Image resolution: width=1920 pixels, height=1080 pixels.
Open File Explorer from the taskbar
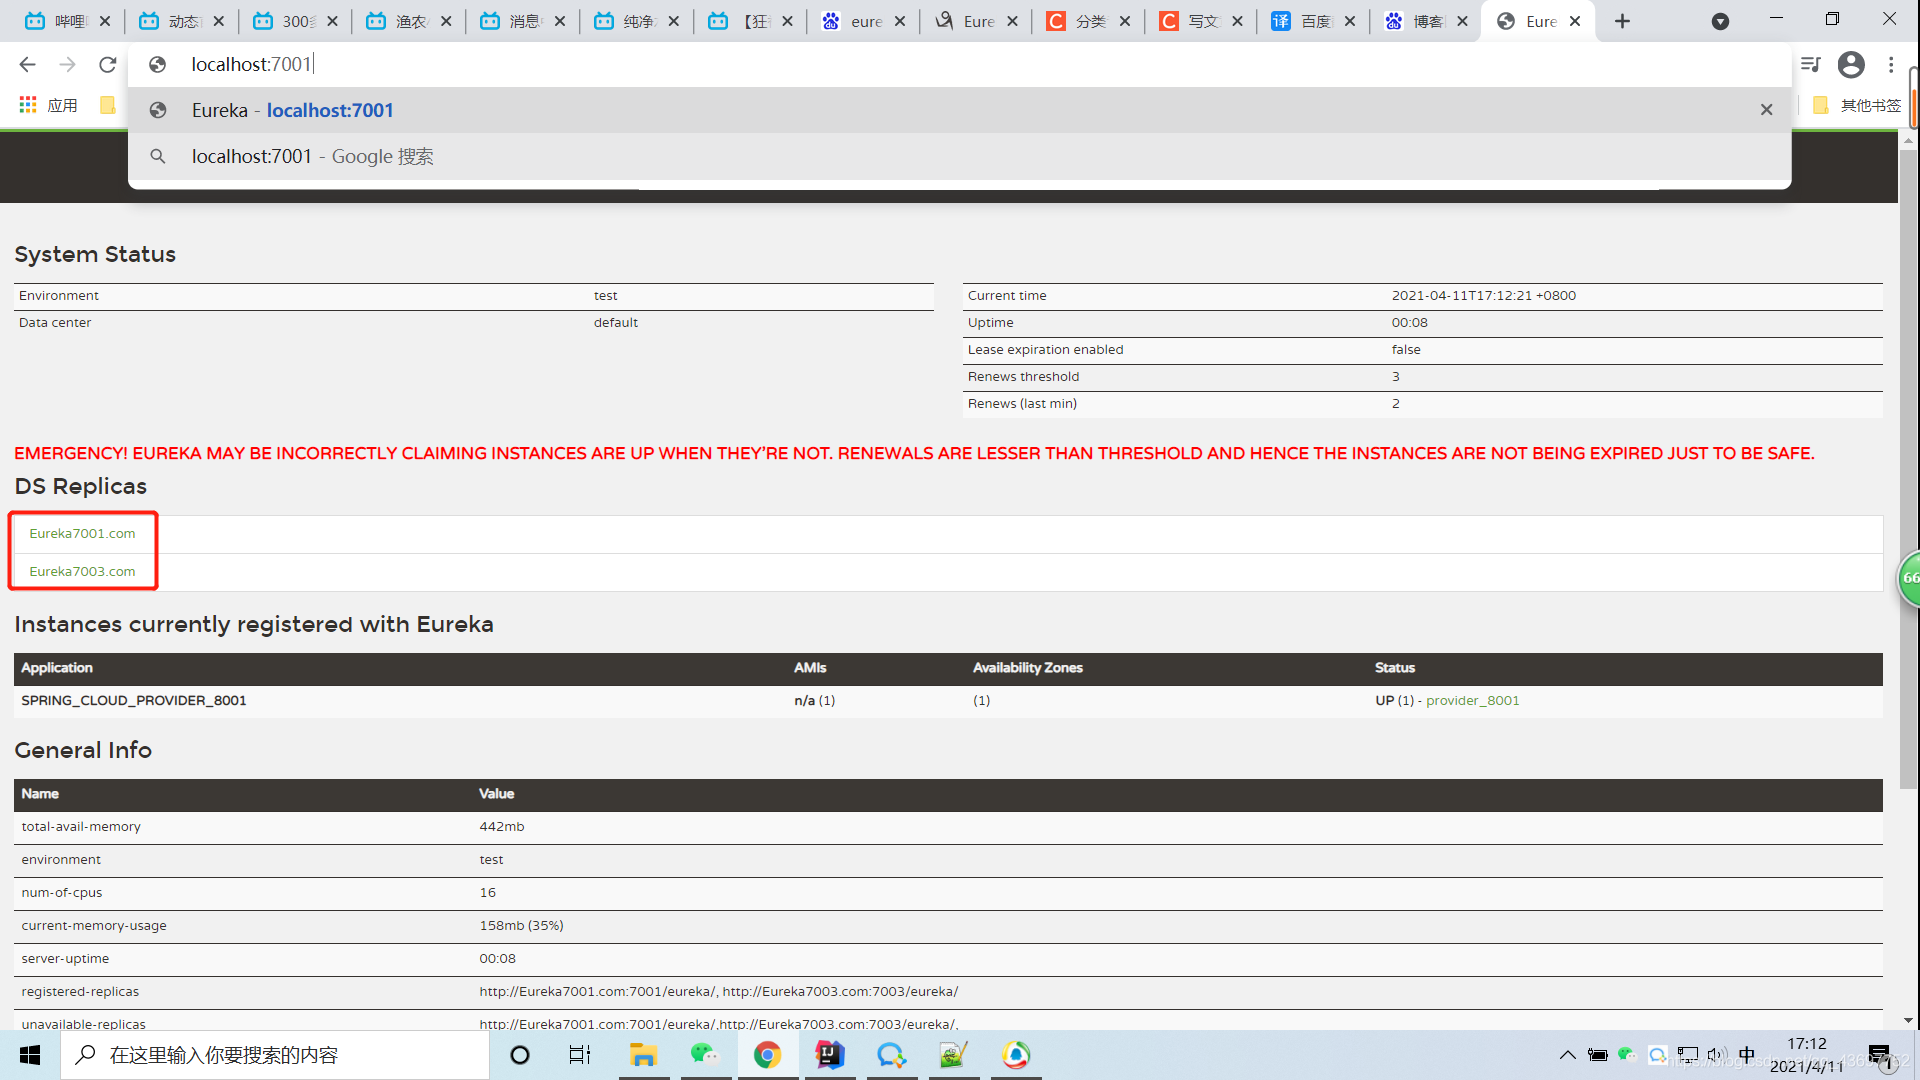(643, 1055)
